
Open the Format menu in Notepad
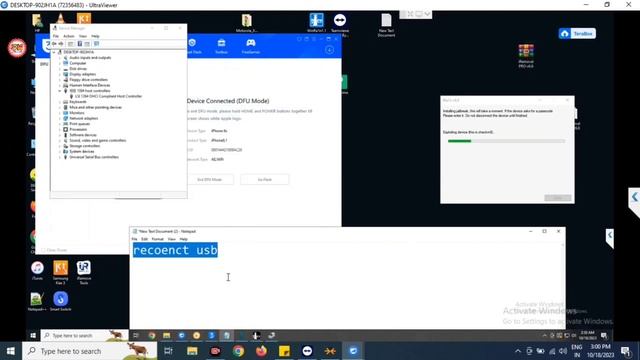pyautogui.click(x=158, y=239)
